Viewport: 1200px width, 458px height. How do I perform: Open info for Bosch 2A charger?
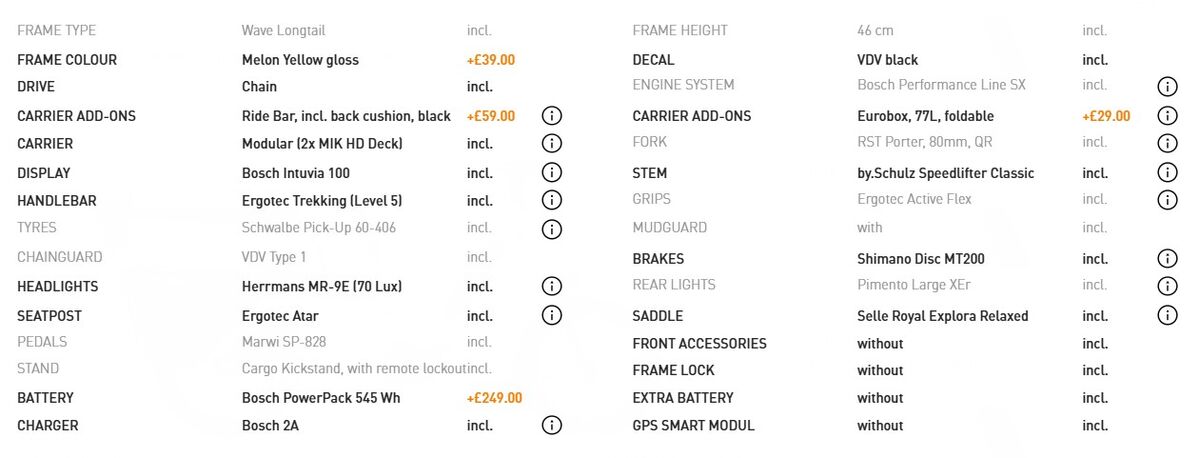click(552, 426)
